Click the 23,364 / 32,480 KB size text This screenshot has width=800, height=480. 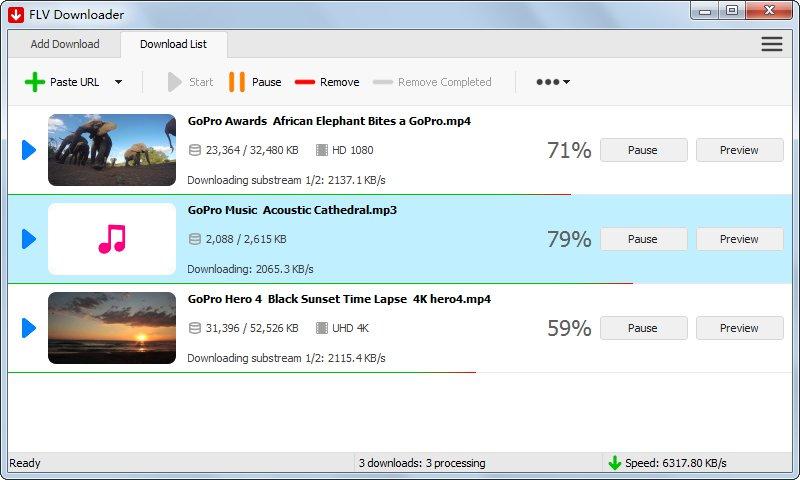pyautogui.click(x=252, y=150)
